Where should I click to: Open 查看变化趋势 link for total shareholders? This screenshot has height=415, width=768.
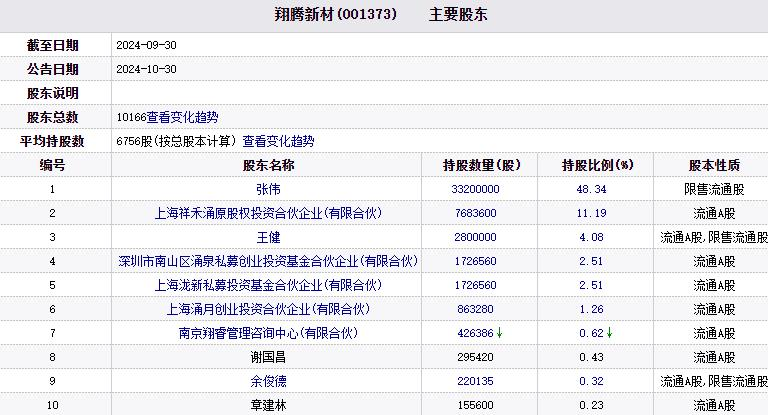pyautogui.click(x=182, y=117)
